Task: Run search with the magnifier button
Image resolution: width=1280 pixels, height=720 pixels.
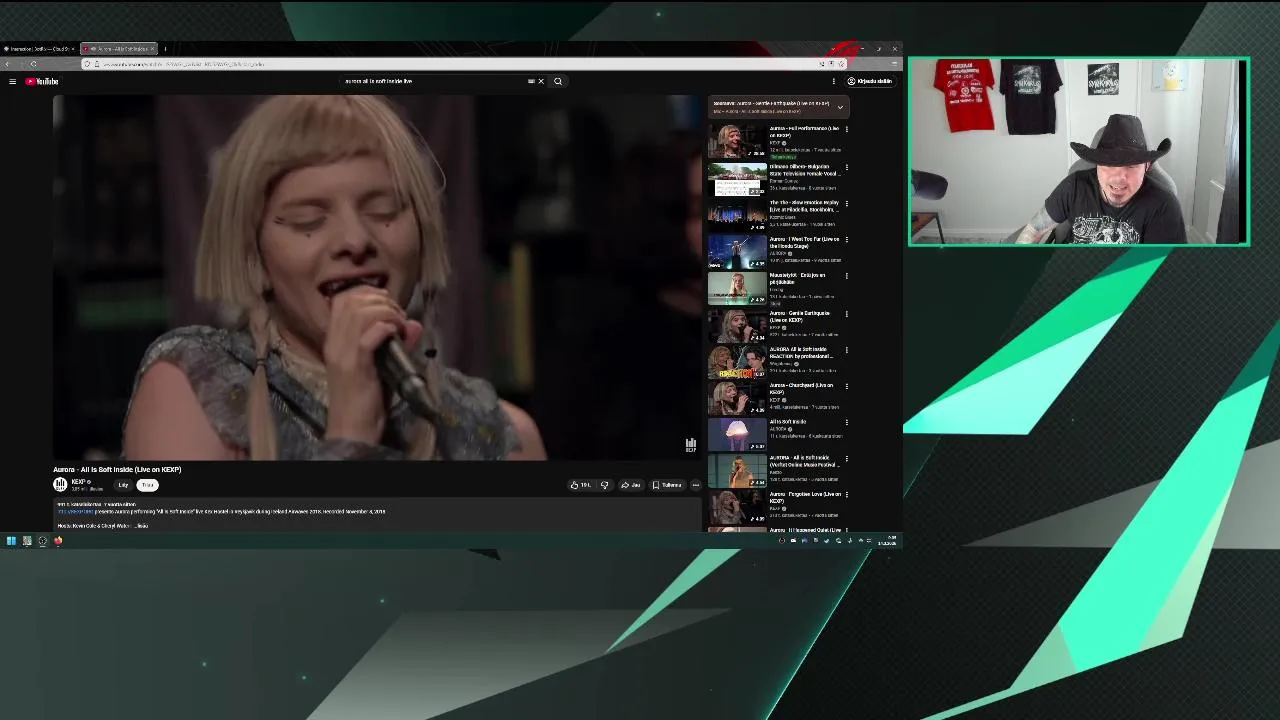Action: (558, 81)
